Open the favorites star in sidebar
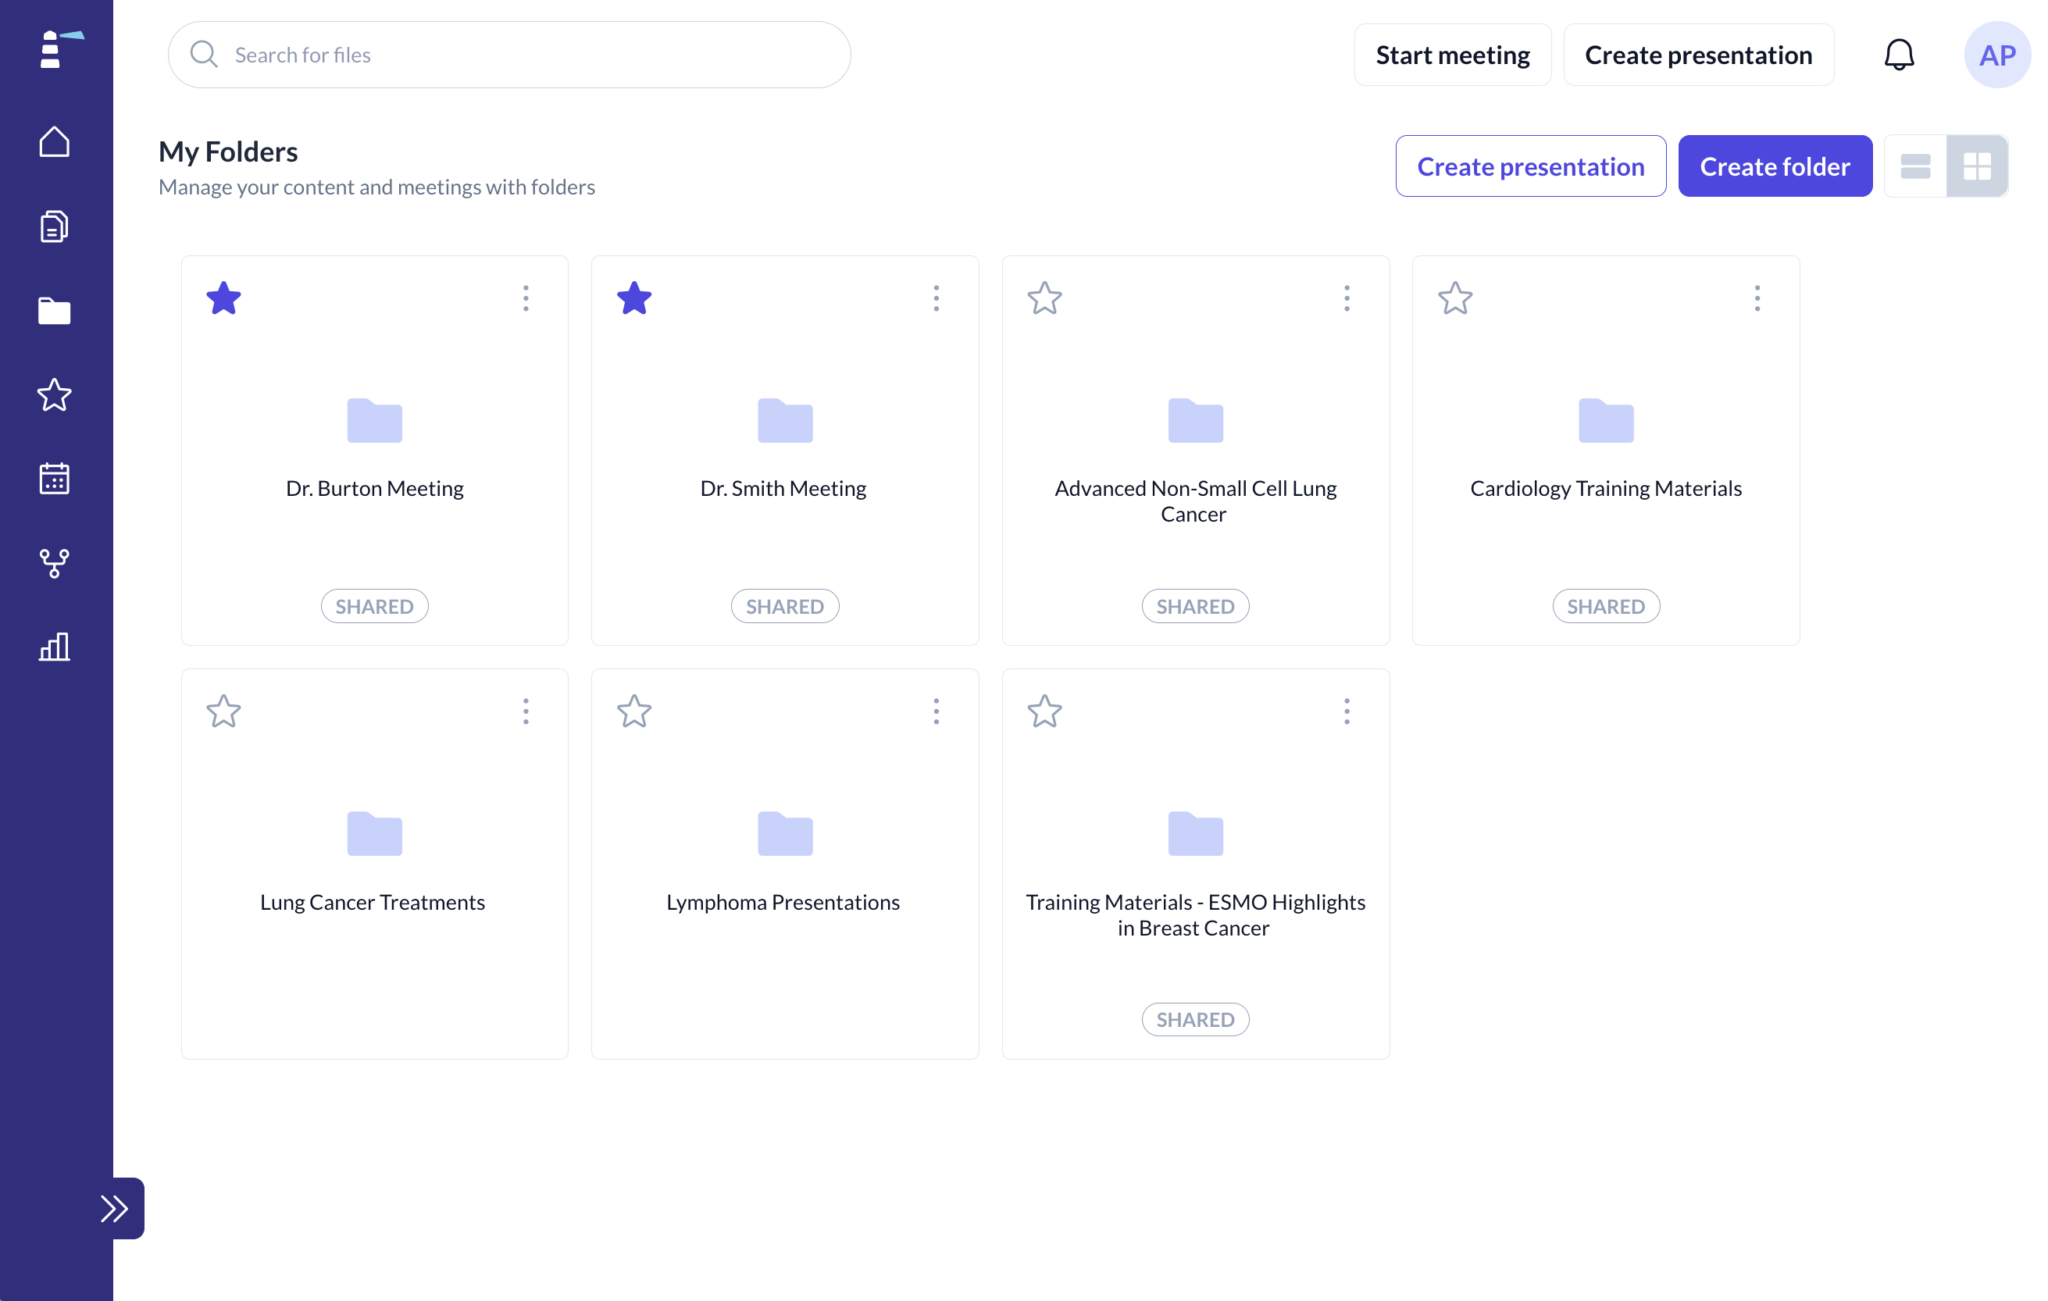Image resolution: width=2048 pixels, height=1301 pixels. click(54, 395)
